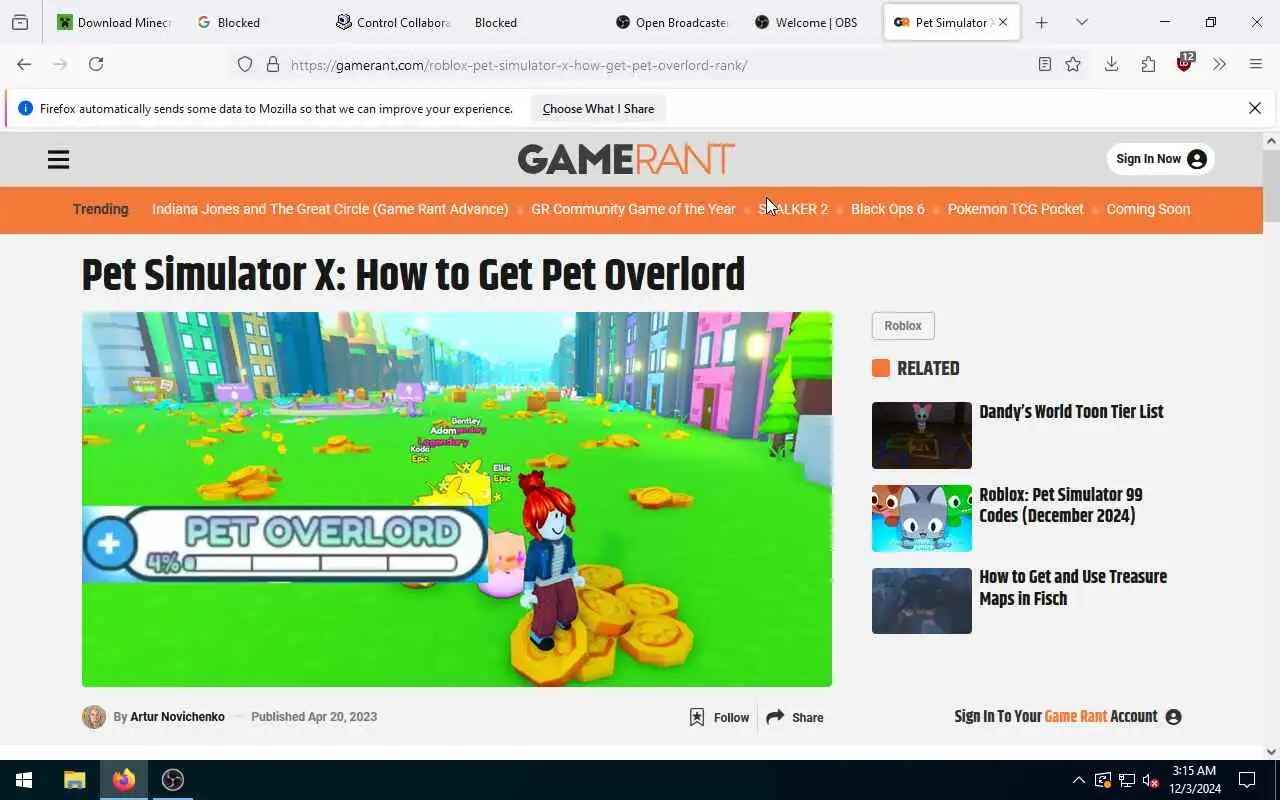The image size is (1280, 800).
Task: Share the article
Action: [795, 717]
